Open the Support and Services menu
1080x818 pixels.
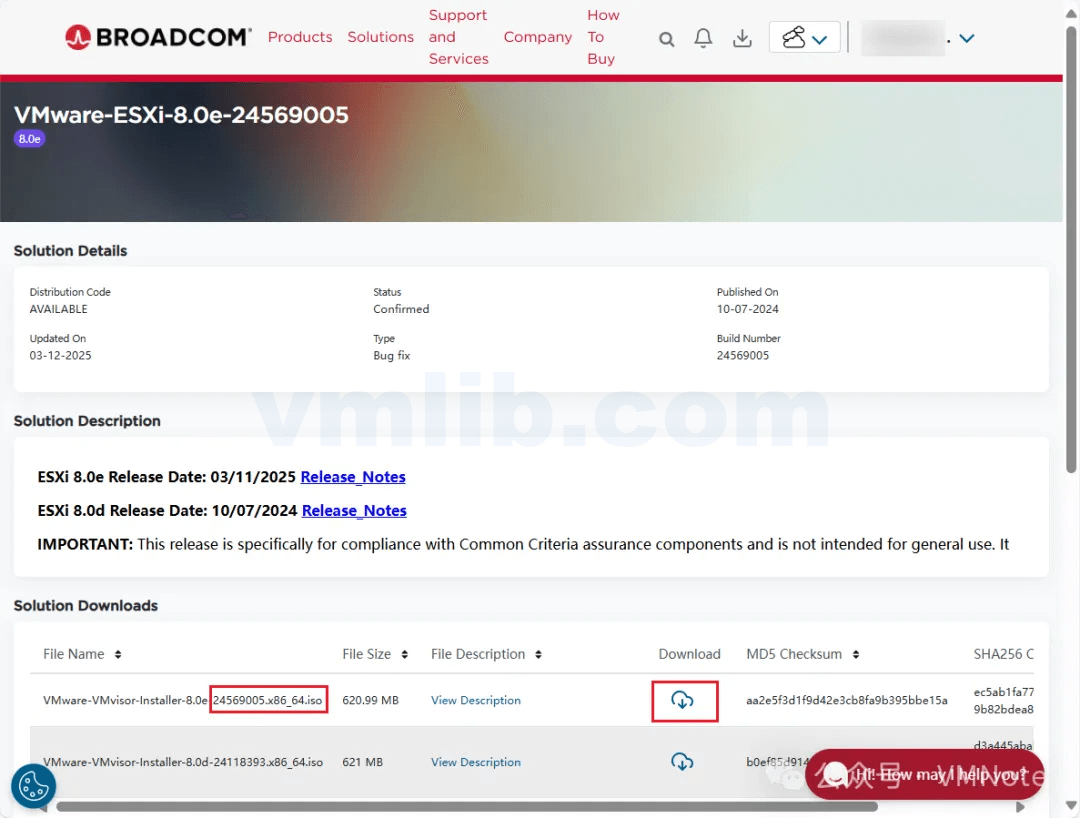point(457,37)
